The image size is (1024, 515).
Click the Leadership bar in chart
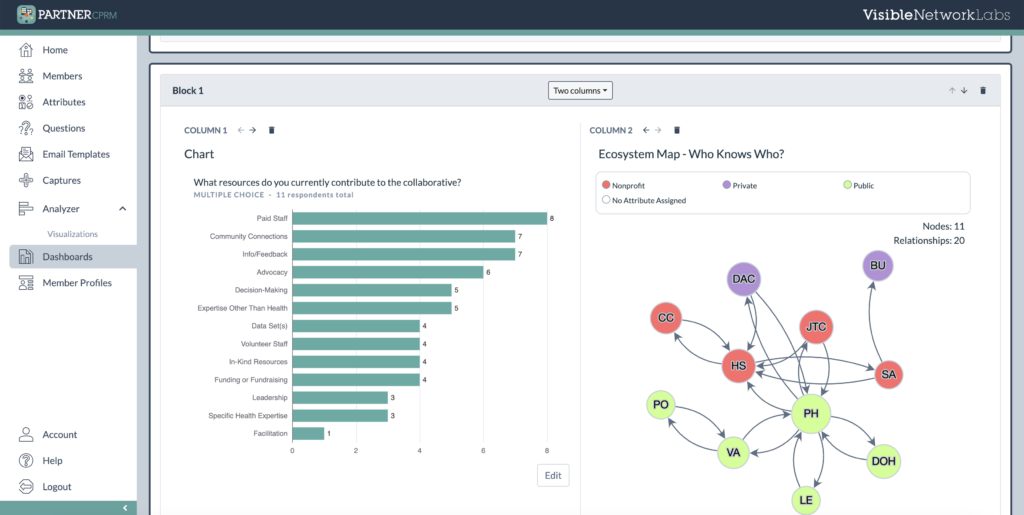(340, 398)
